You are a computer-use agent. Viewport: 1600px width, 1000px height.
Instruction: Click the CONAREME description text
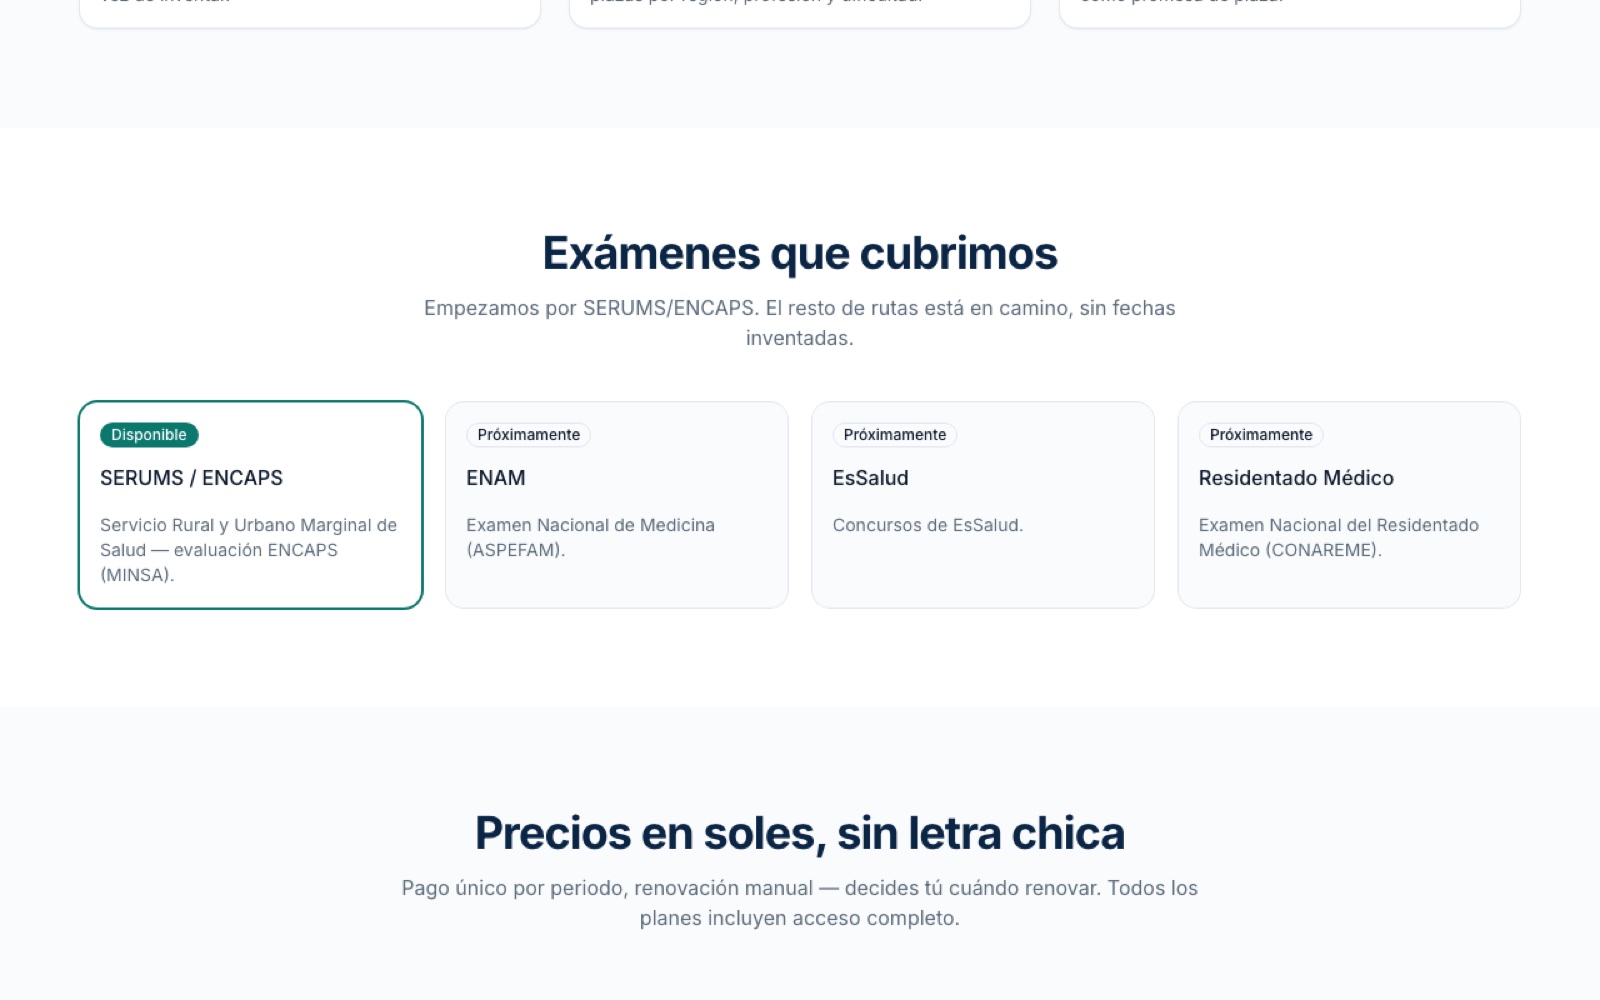1338,537
